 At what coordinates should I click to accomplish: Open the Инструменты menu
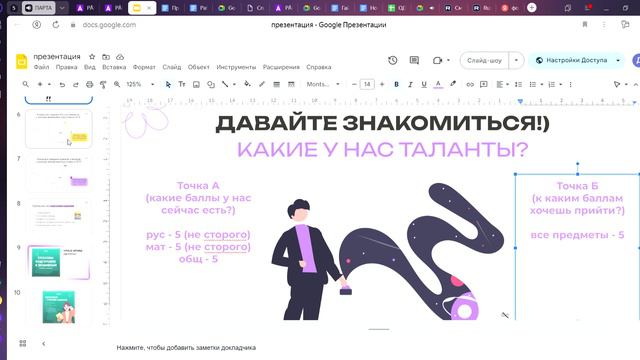236,67
